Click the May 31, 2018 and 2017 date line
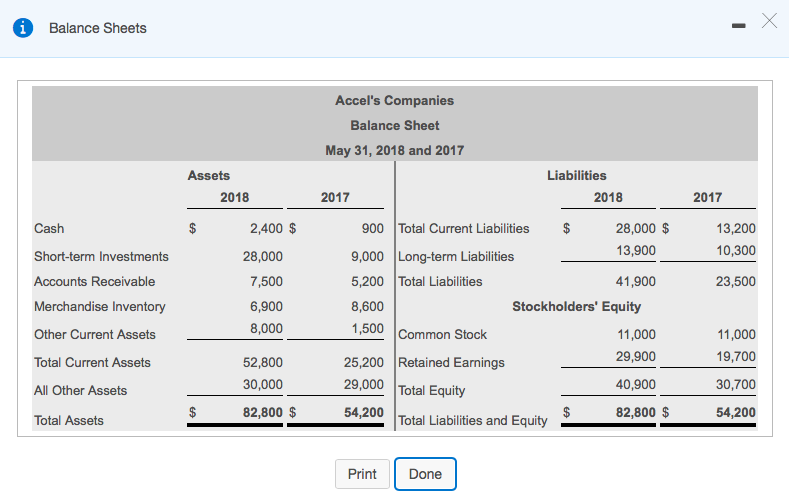The width and height of the screenshot is (789, 500). pos(394,150)
